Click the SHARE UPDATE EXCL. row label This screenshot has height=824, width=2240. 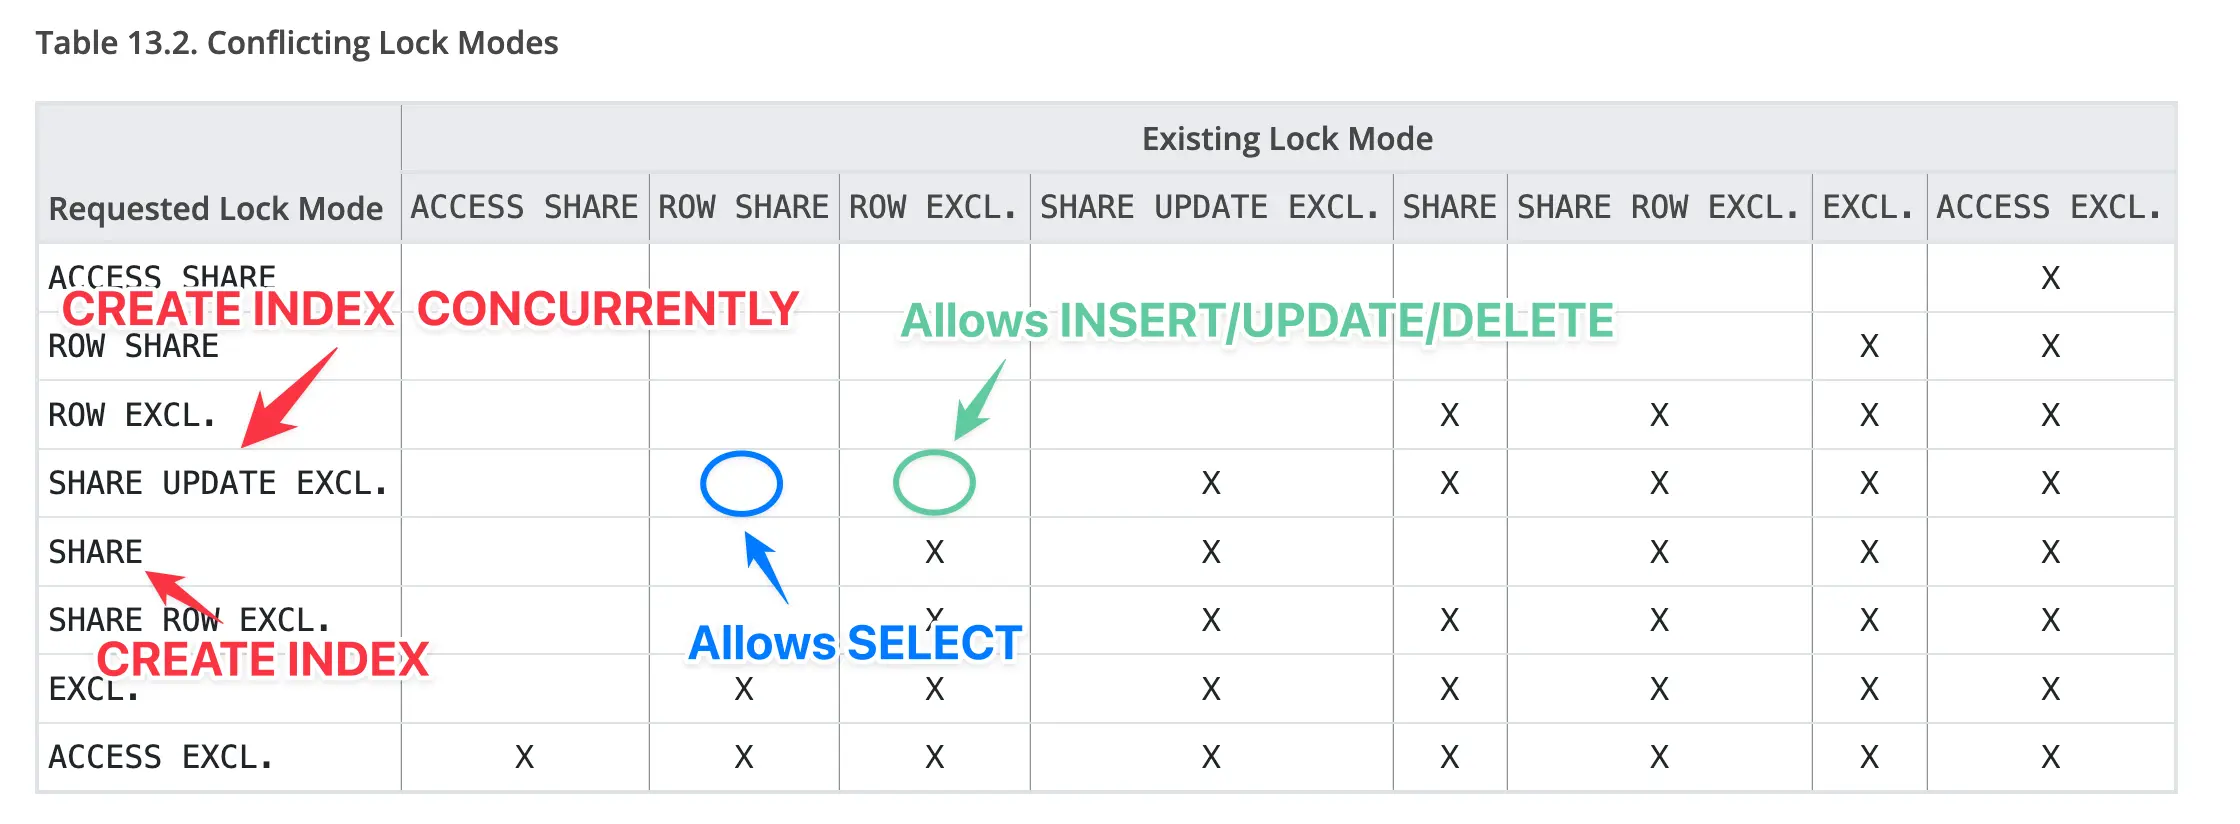(x=217, y=483)
